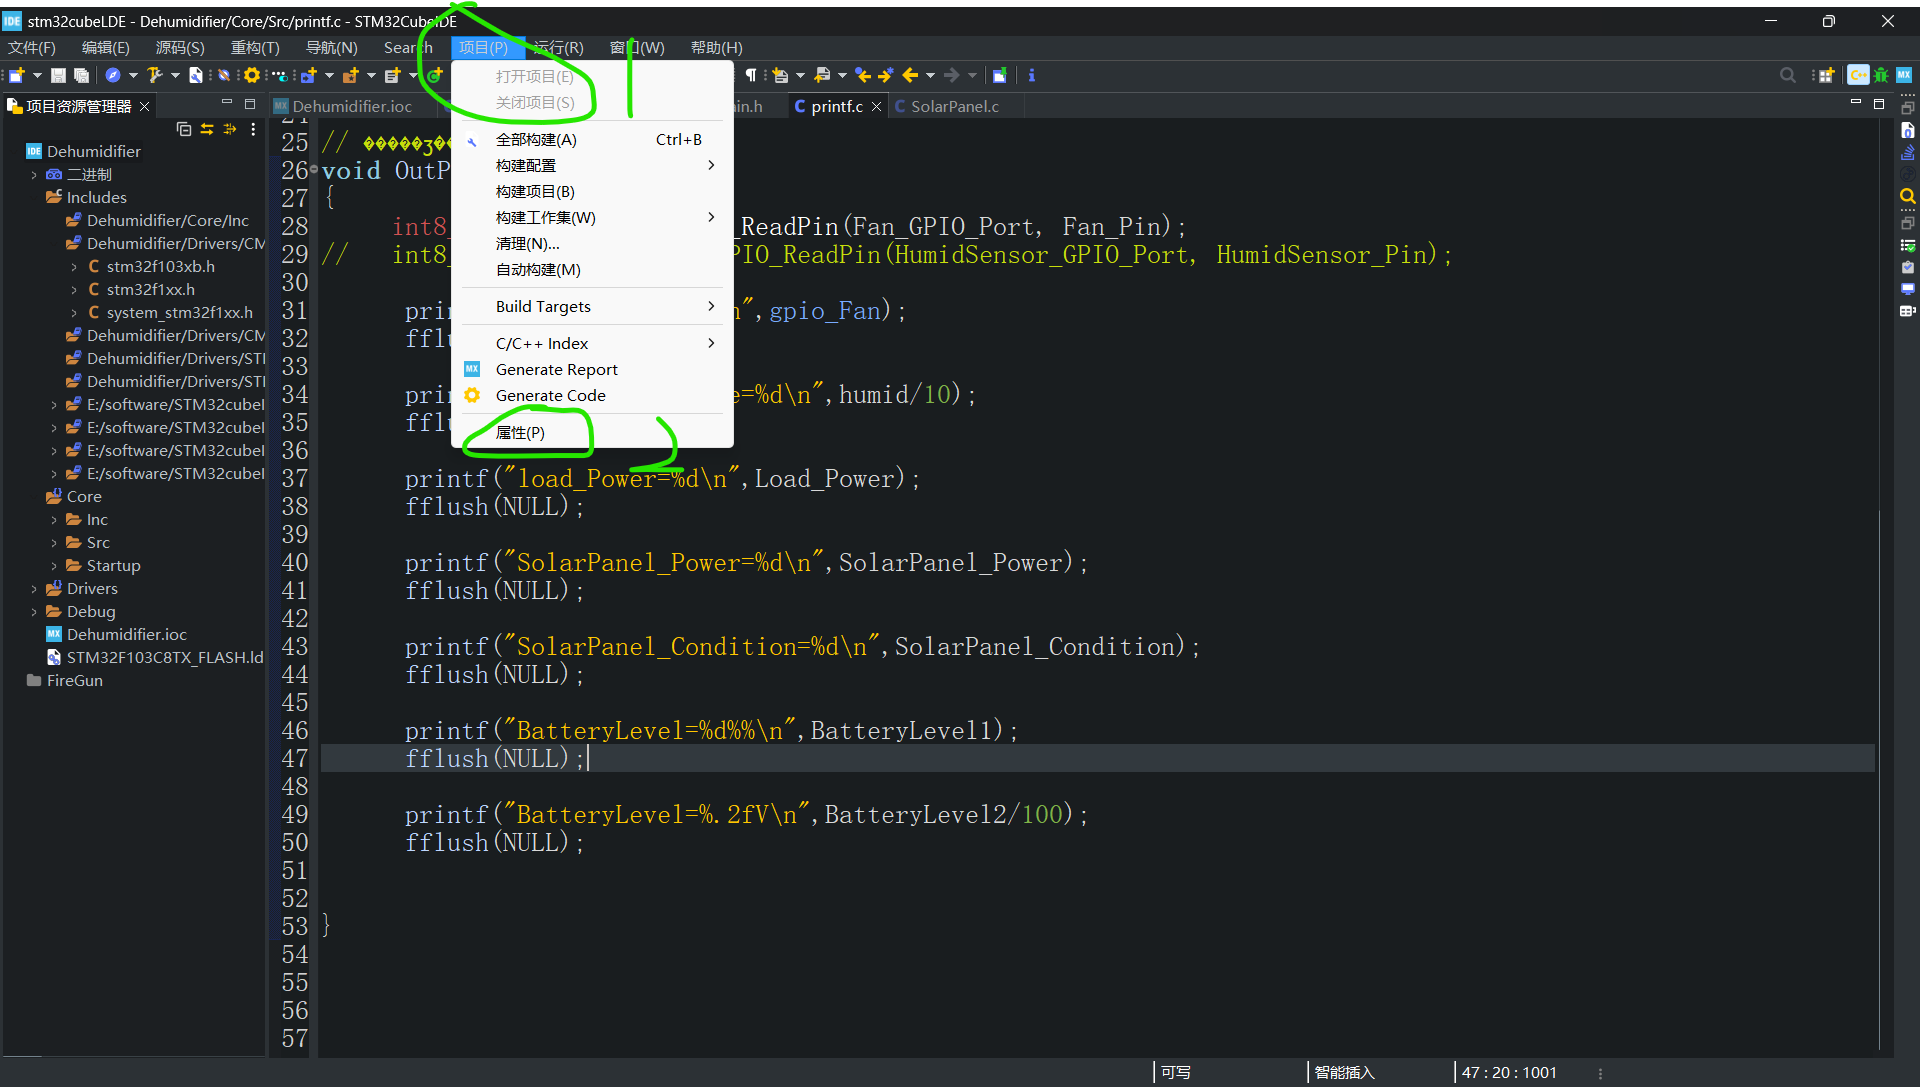The width and height of the screenshot is (1920, 1087).
Task: Toggle Skip All Breakpoints on the toolbar
Action: coord(223,75)
